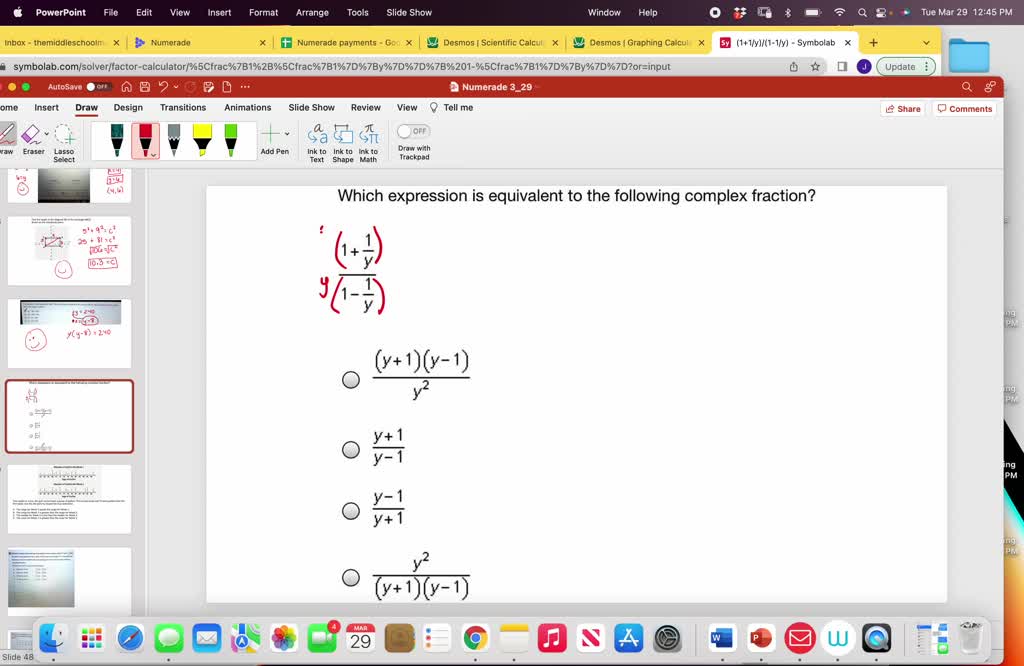Switch to Numerade payments browser tab

(347, 42)
